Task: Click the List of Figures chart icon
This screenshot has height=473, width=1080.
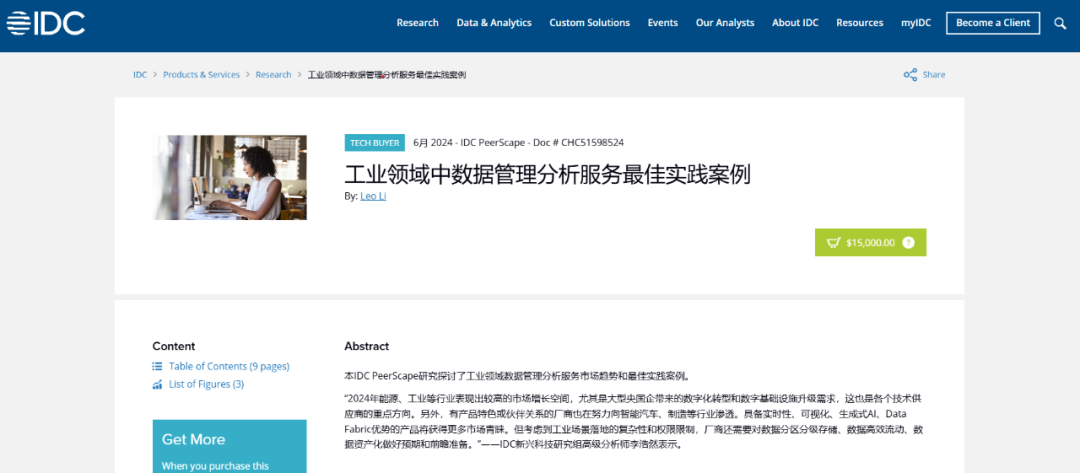Action: point(157,384)
